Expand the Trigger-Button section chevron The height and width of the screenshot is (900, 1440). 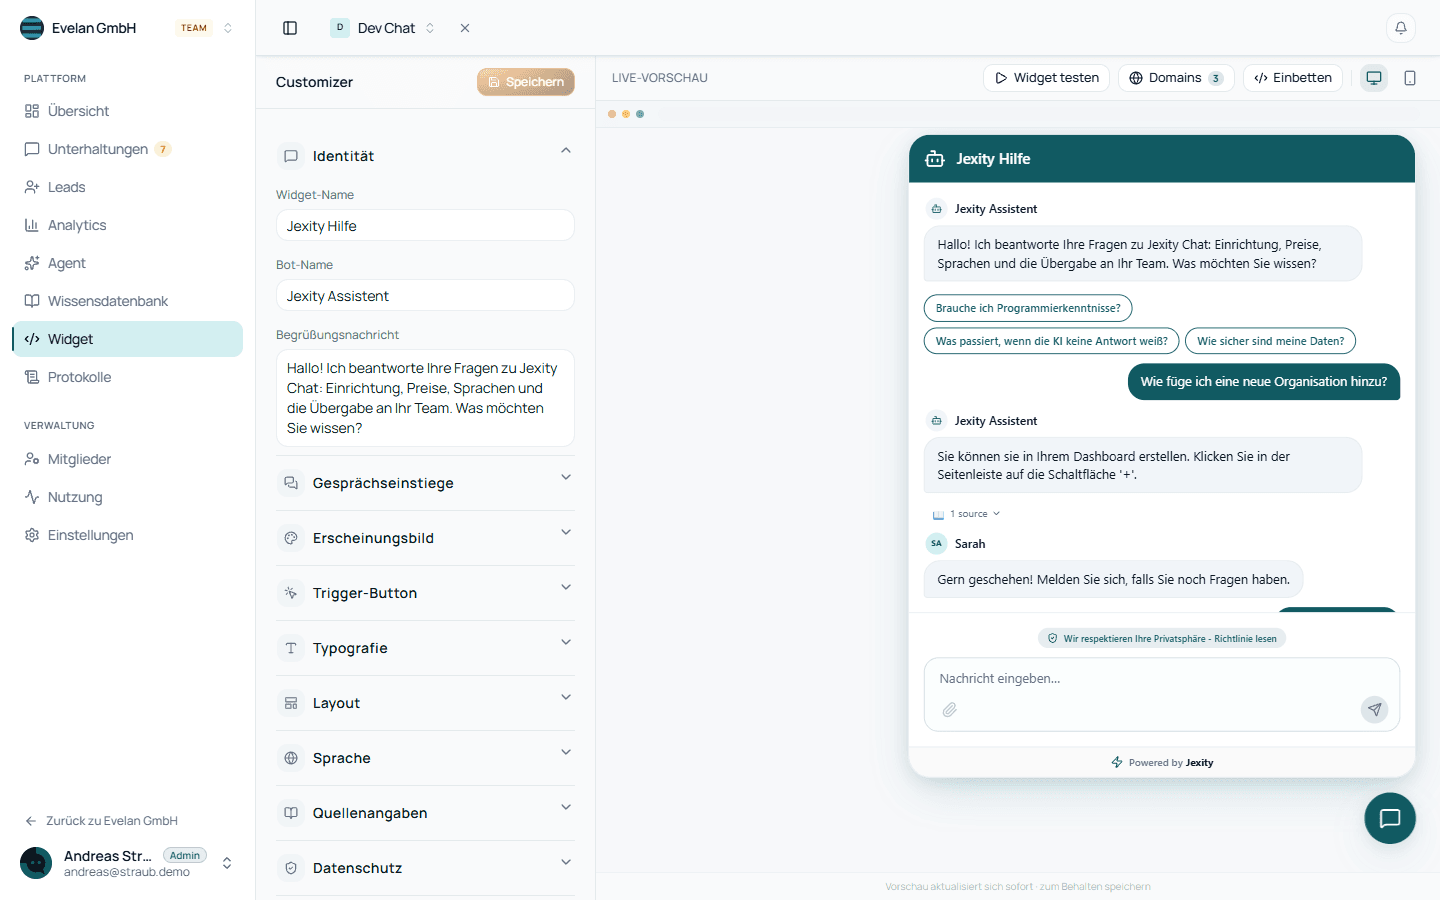coord(566,587)
